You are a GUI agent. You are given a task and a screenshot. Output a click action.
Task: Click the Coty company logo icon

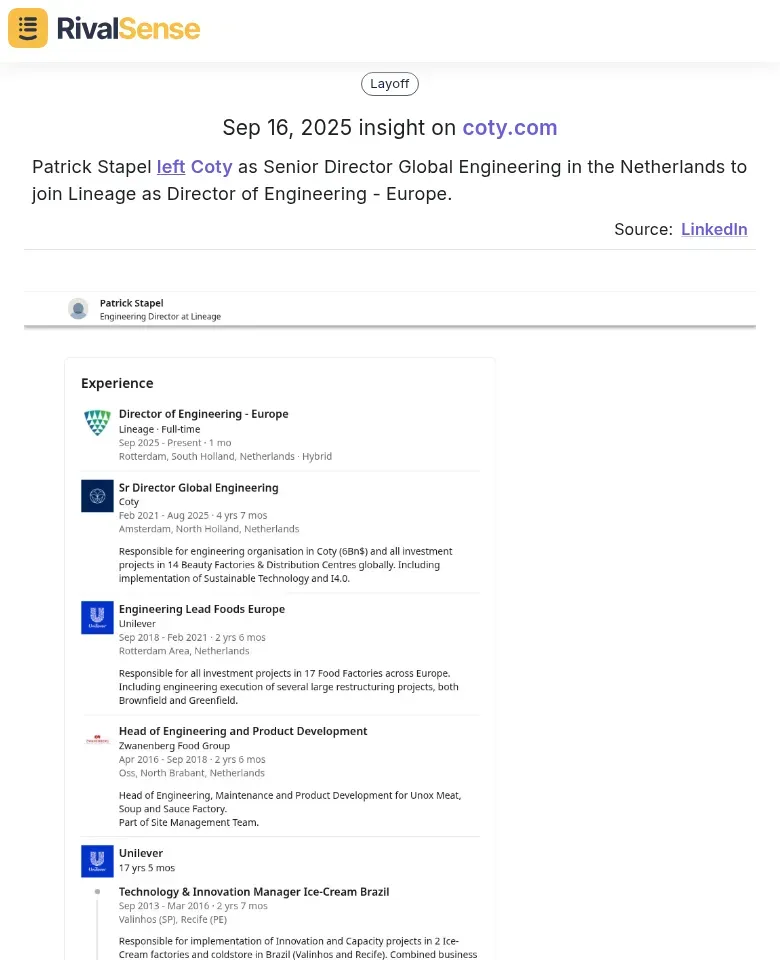(97, 496)
